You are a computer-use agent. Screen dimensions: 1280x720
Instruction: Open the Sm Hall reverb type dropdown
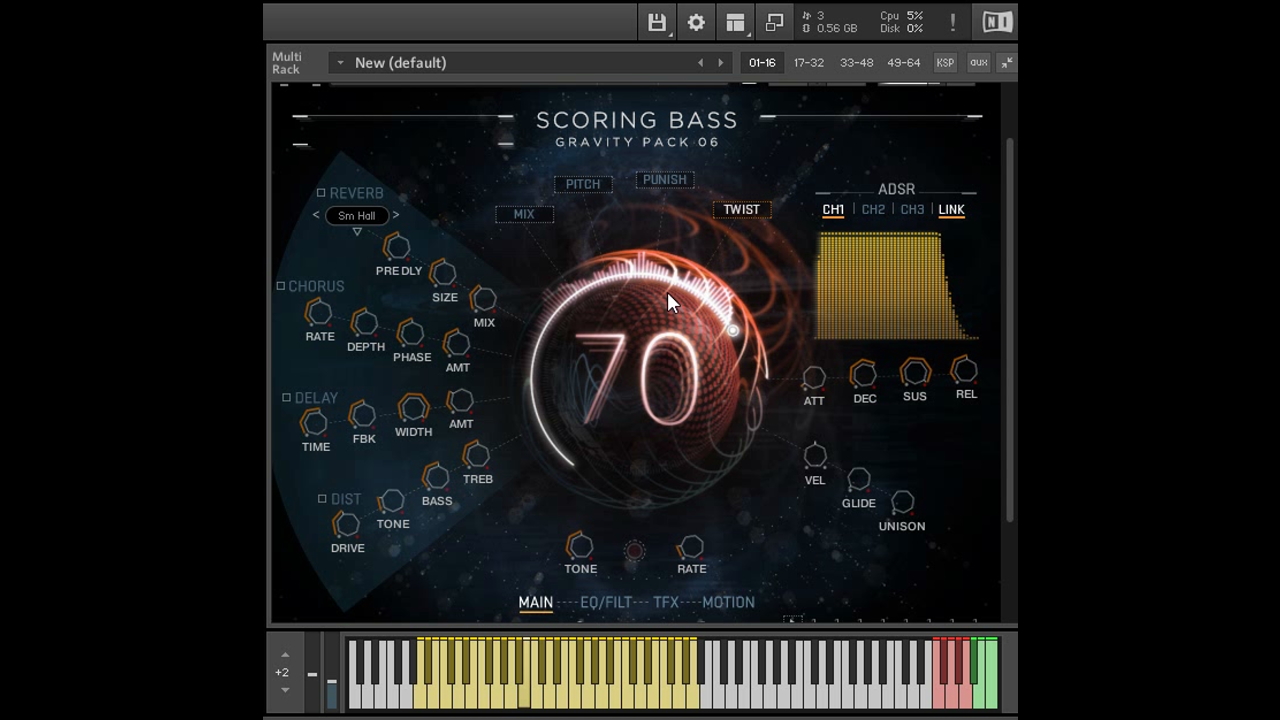pyautogui.click(x=356, y=215)
